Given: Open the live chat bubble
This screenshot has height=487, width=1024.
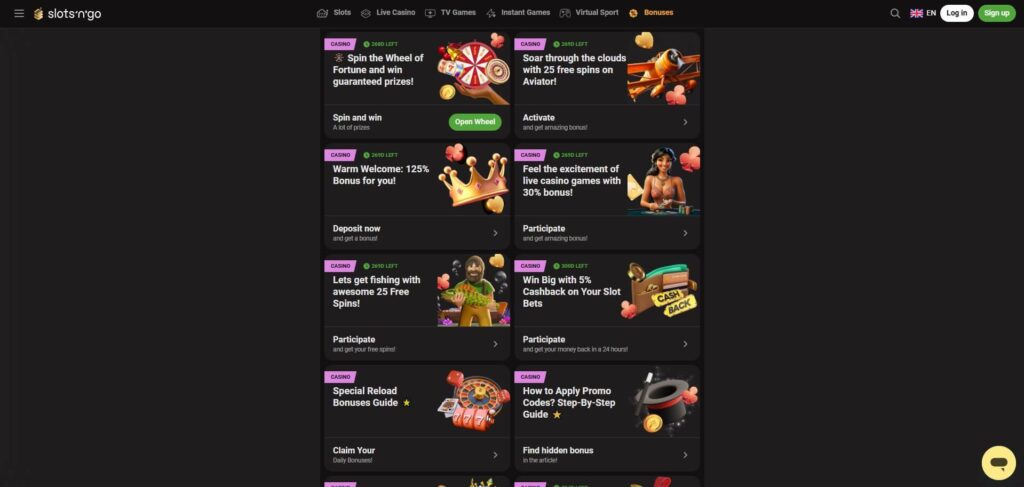Looking at the screenshot, I should click(999, 463).
